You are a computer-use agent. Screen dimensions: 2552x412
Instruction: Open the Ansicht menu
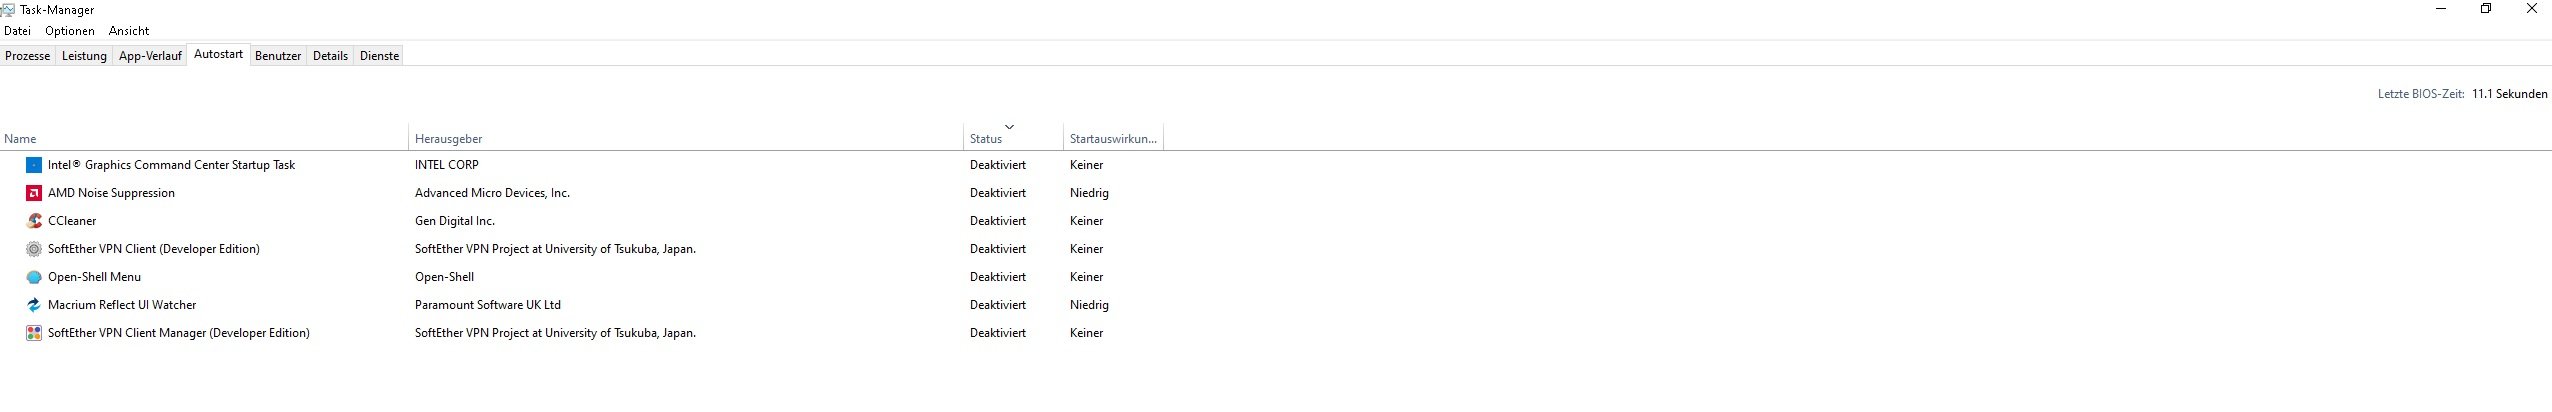coord(129,31)
